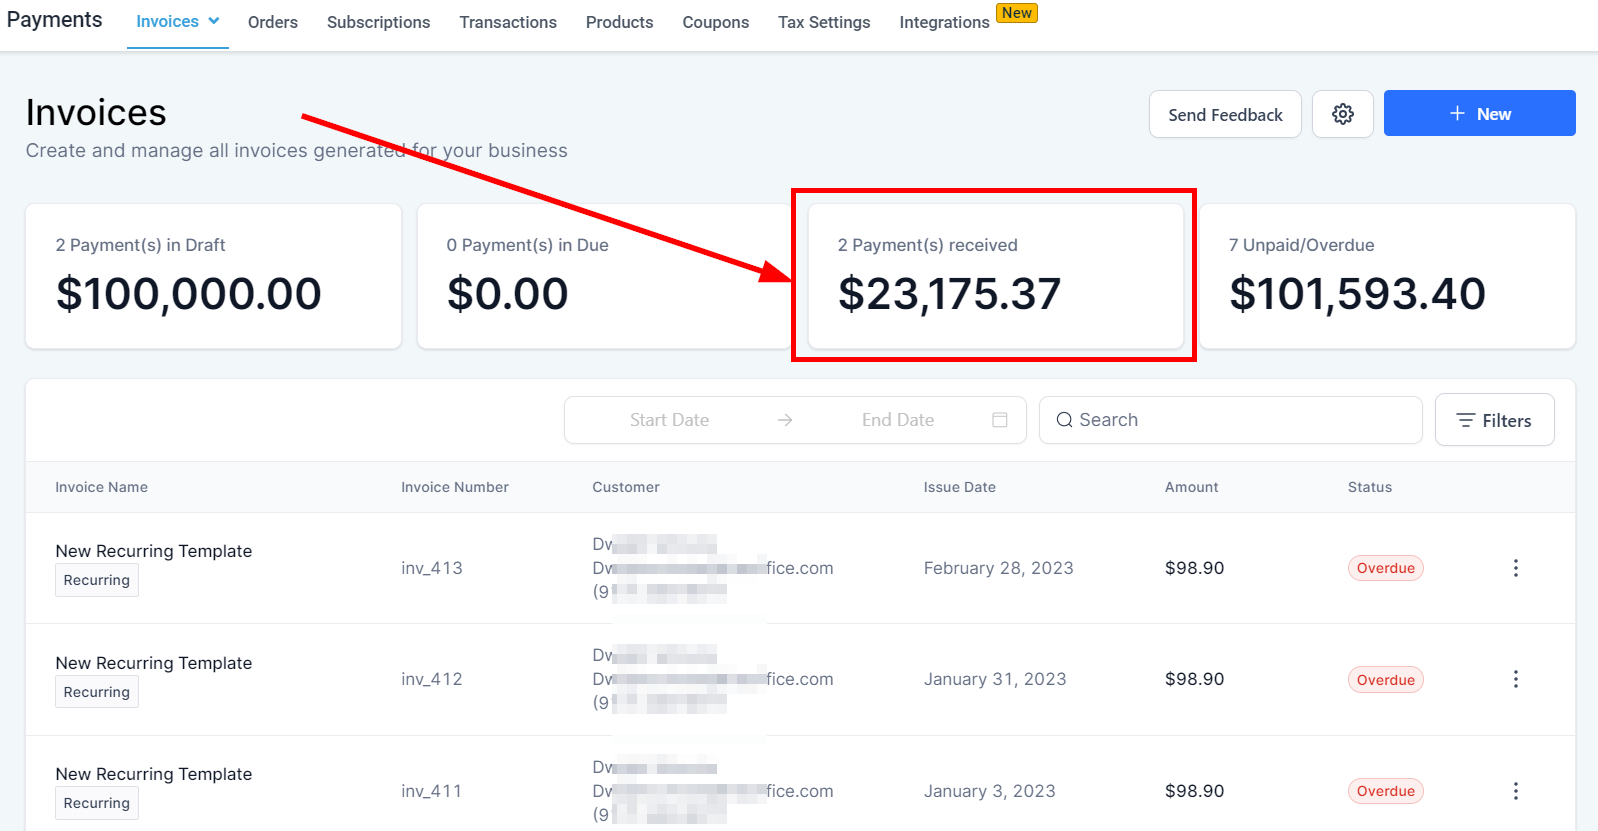Click the Filters lines icon
1598x831 pixels.
click(x=1465, y=420)
